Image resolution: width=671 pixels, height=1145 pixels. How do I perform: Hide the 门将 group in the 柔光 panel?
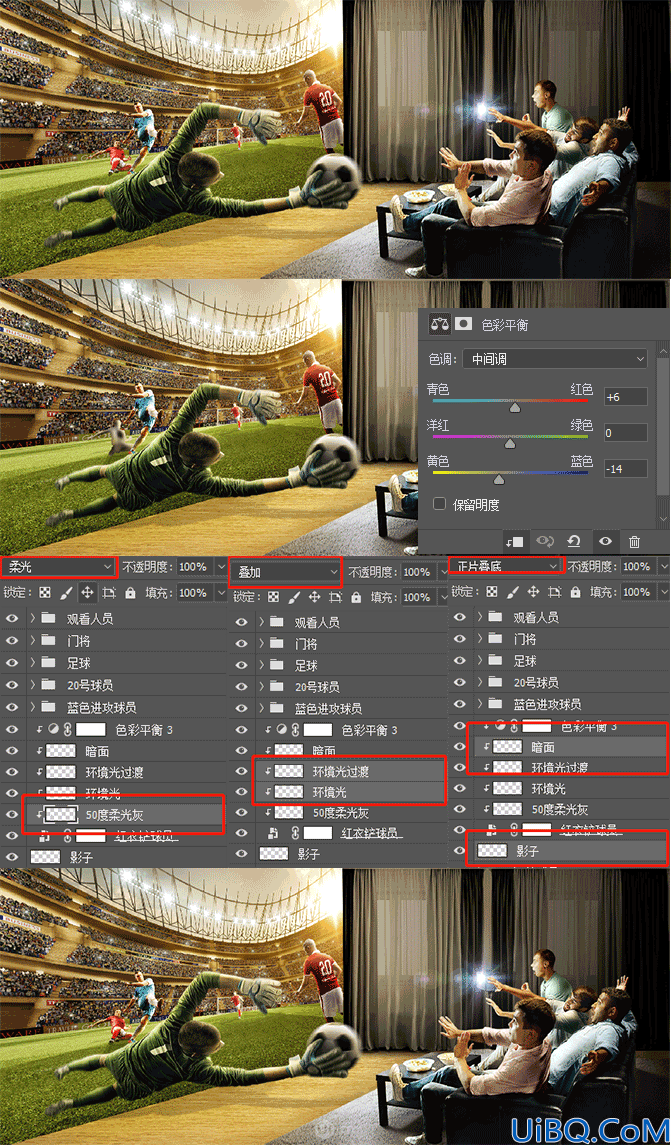pos(12,640)
